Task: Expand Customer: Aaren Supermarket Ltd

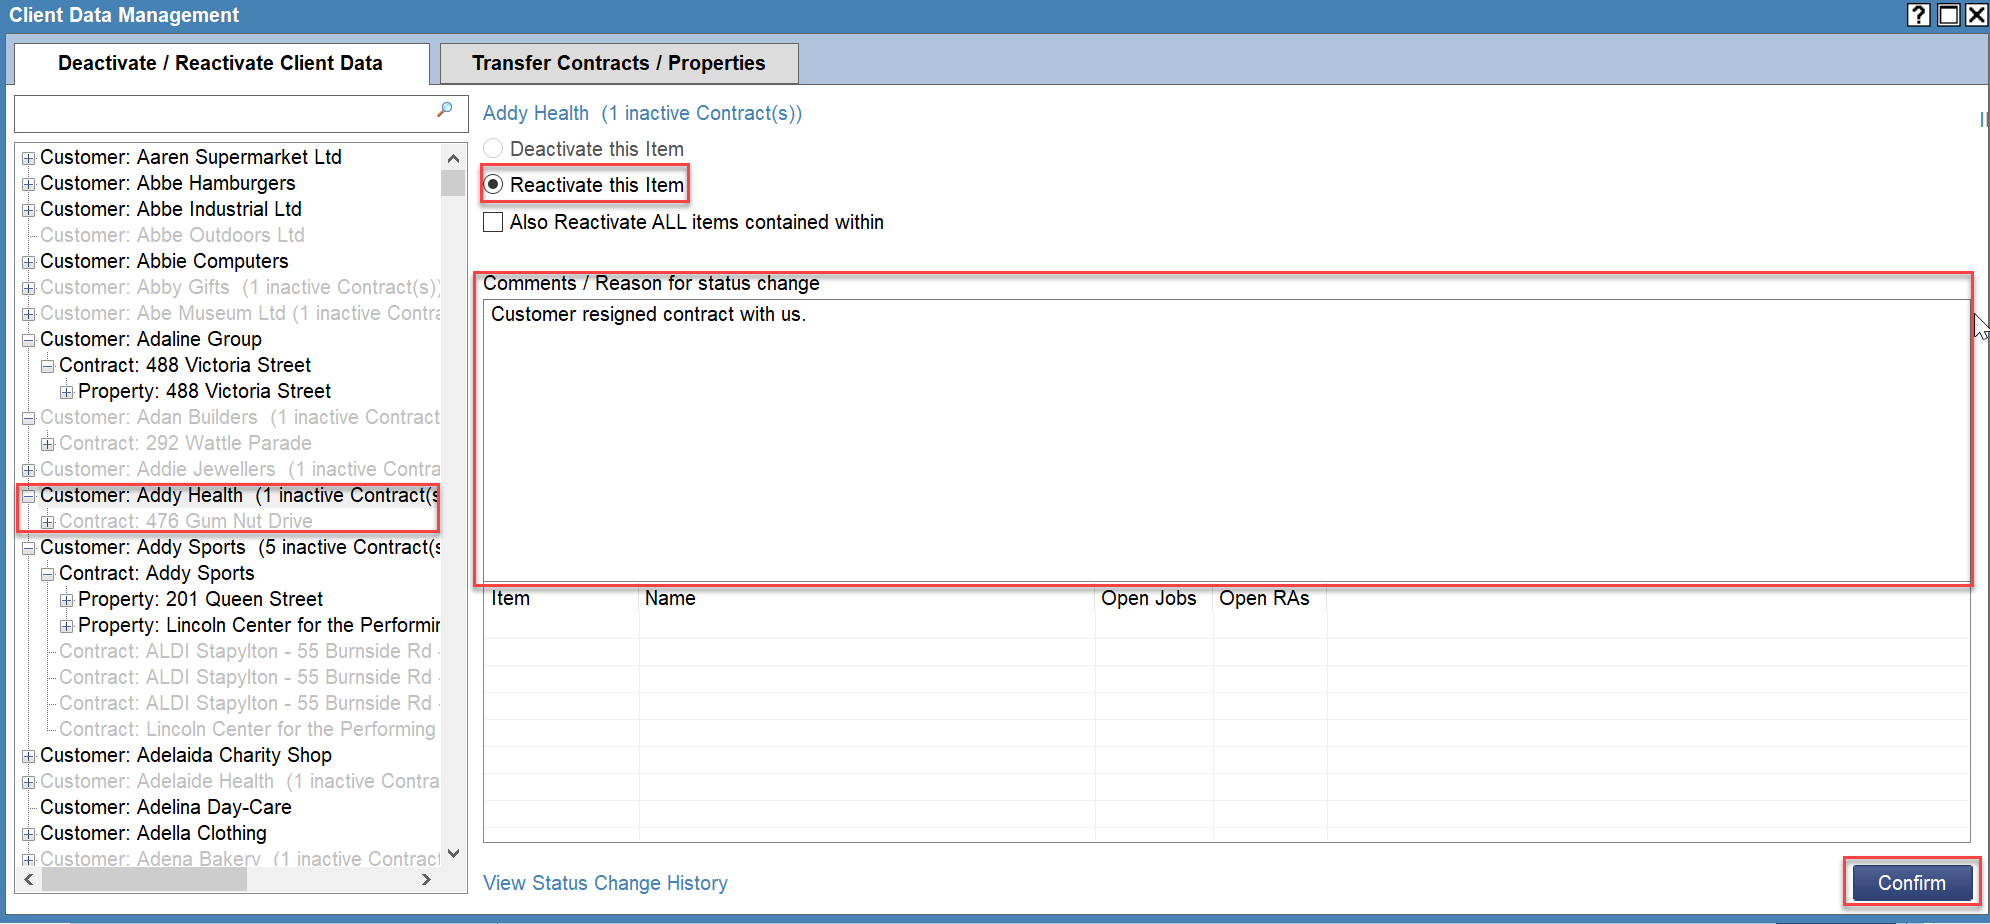Action: click(28, 157)
